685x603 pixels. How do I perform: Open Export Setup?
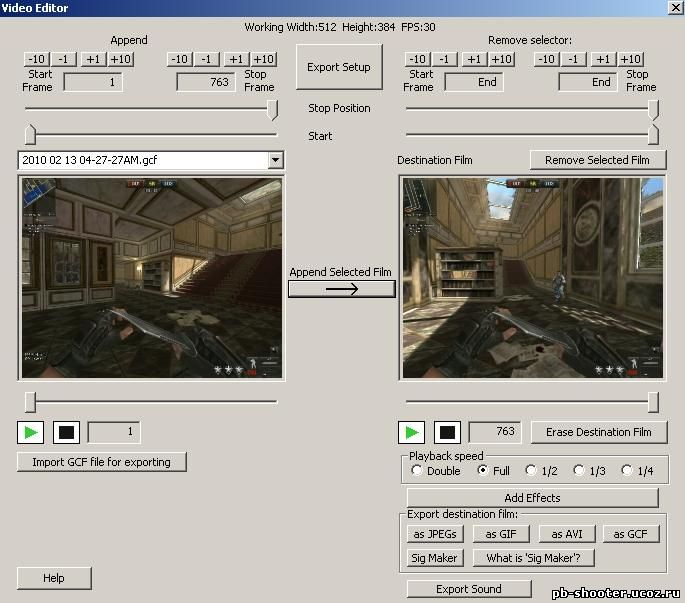point(339,67)
